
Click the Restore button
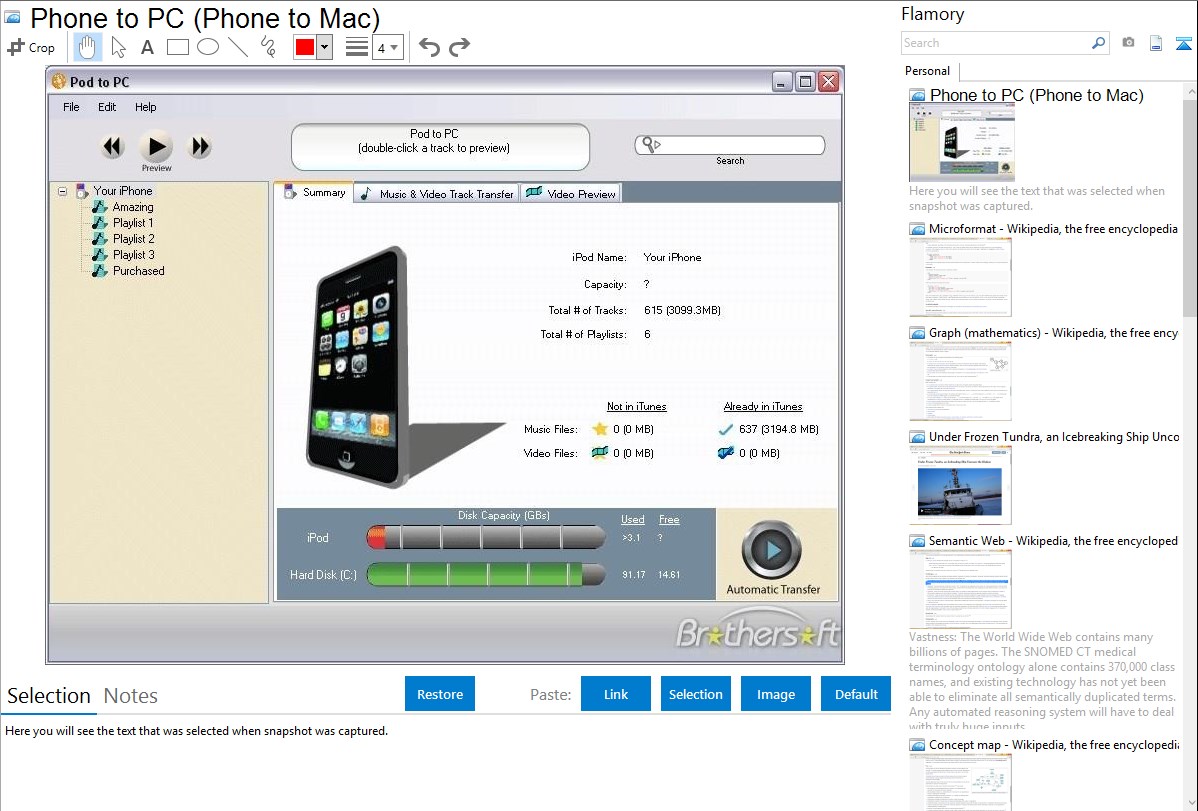point(440,694)
